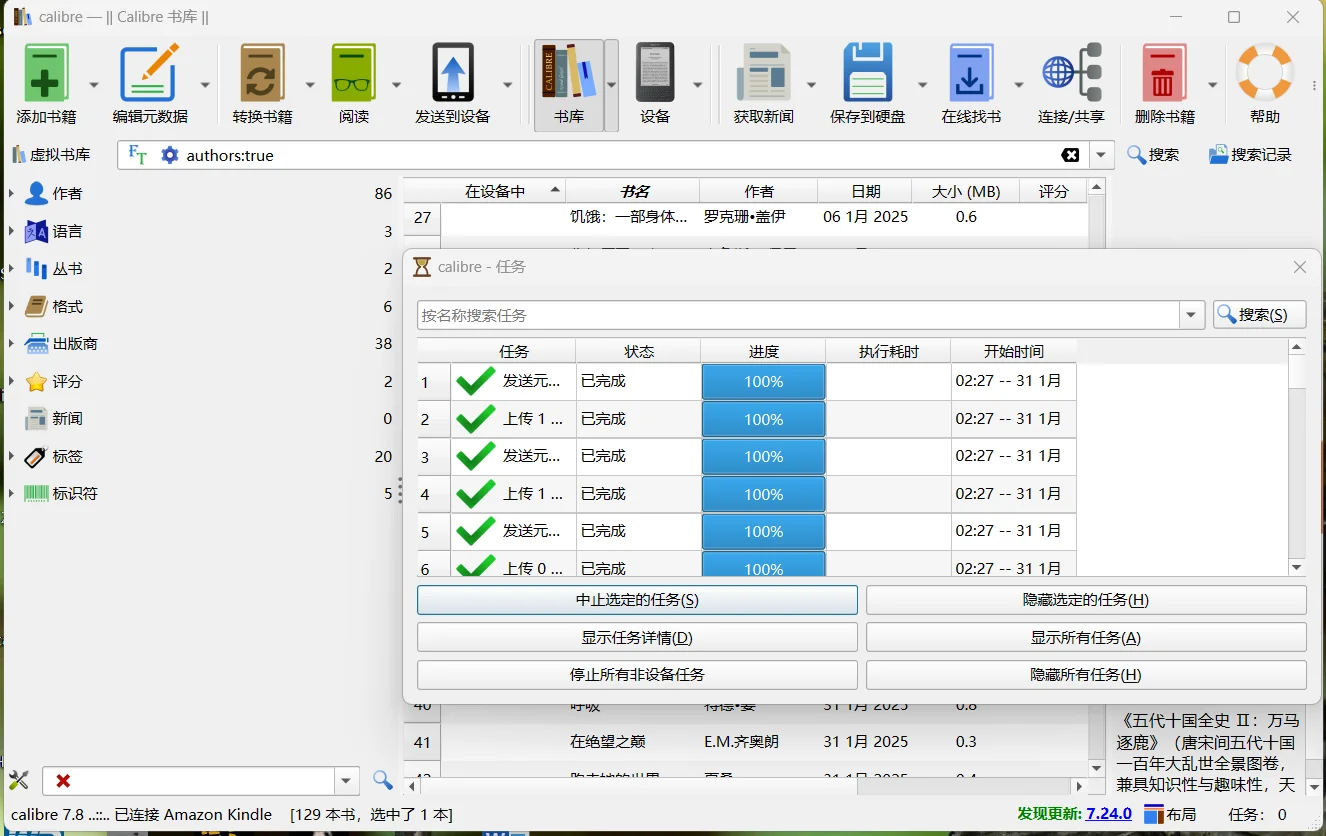
Task: Select job row 2 上传 1 ...
Action: (x=747, y=419)
